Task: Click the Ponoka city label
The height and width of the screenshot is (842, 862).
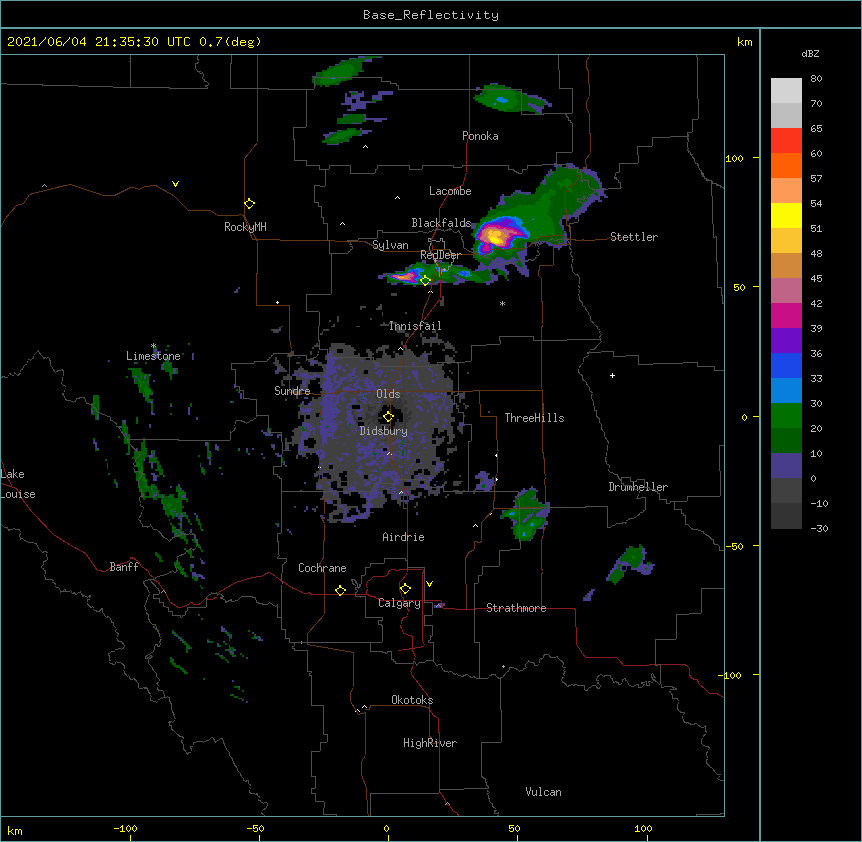Action: (480, 136)
